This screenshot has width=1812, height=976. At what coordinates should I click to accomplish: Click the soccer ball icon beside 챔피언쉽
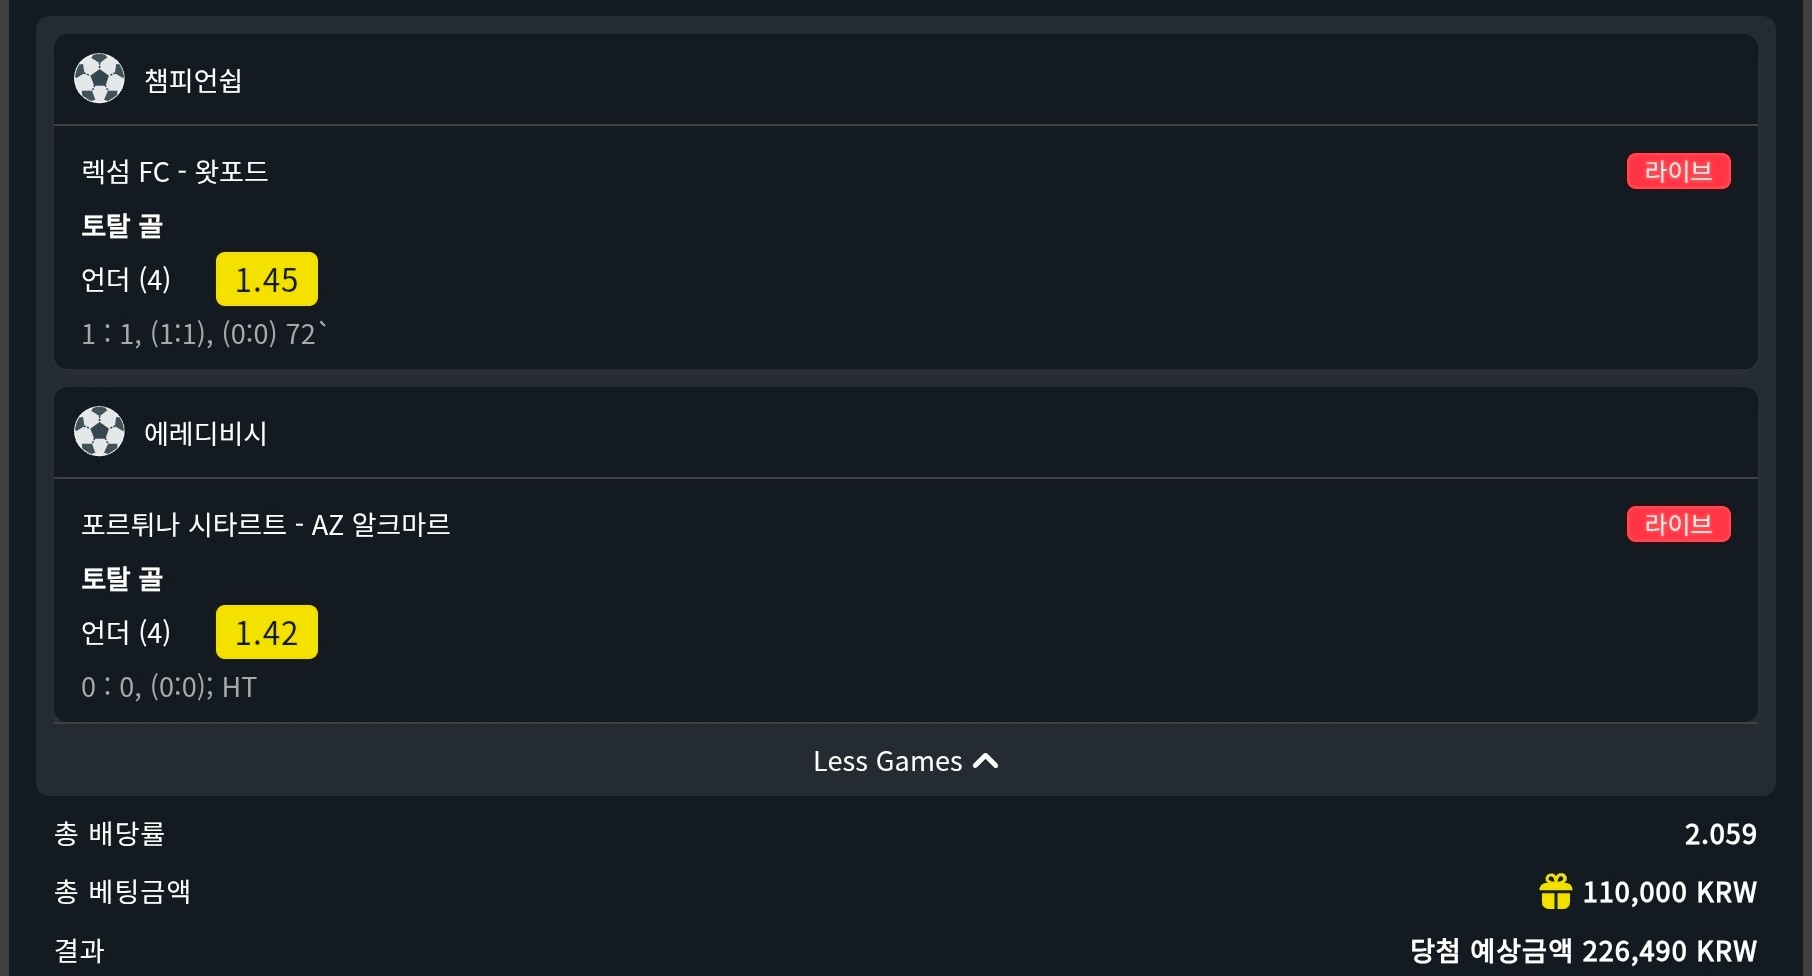(99, 79)
